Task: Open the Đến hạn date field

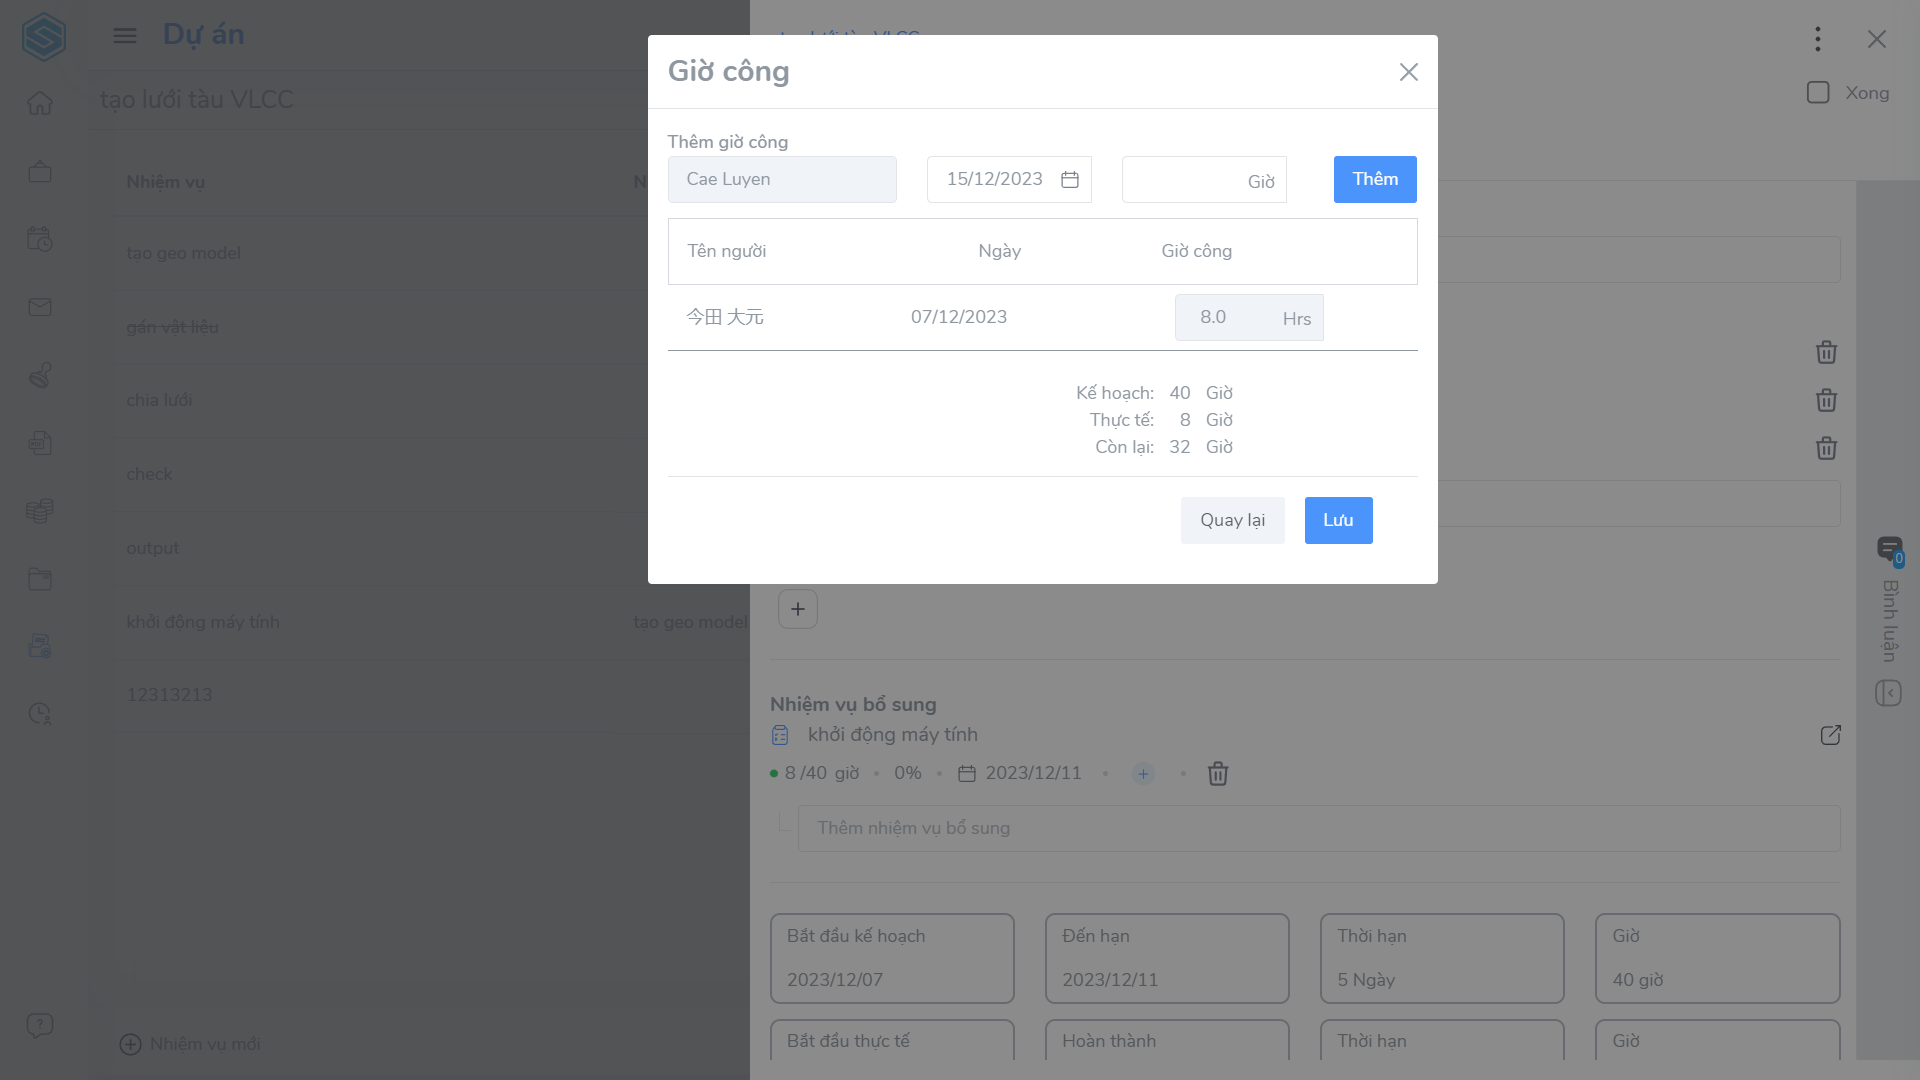Action: pyautogui.click(x=1167, y=958)
